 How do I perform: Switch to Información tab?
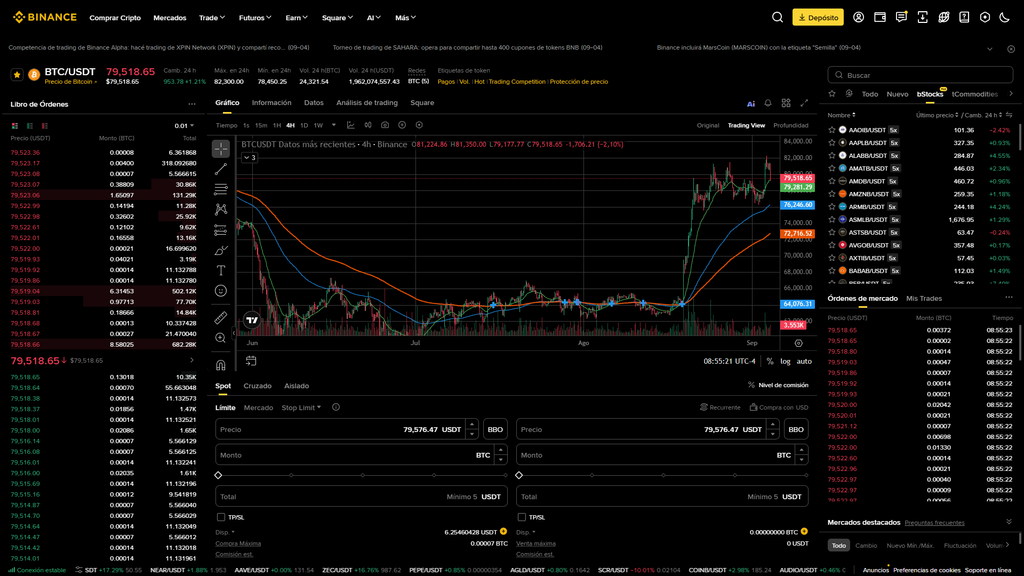point(272,103)
